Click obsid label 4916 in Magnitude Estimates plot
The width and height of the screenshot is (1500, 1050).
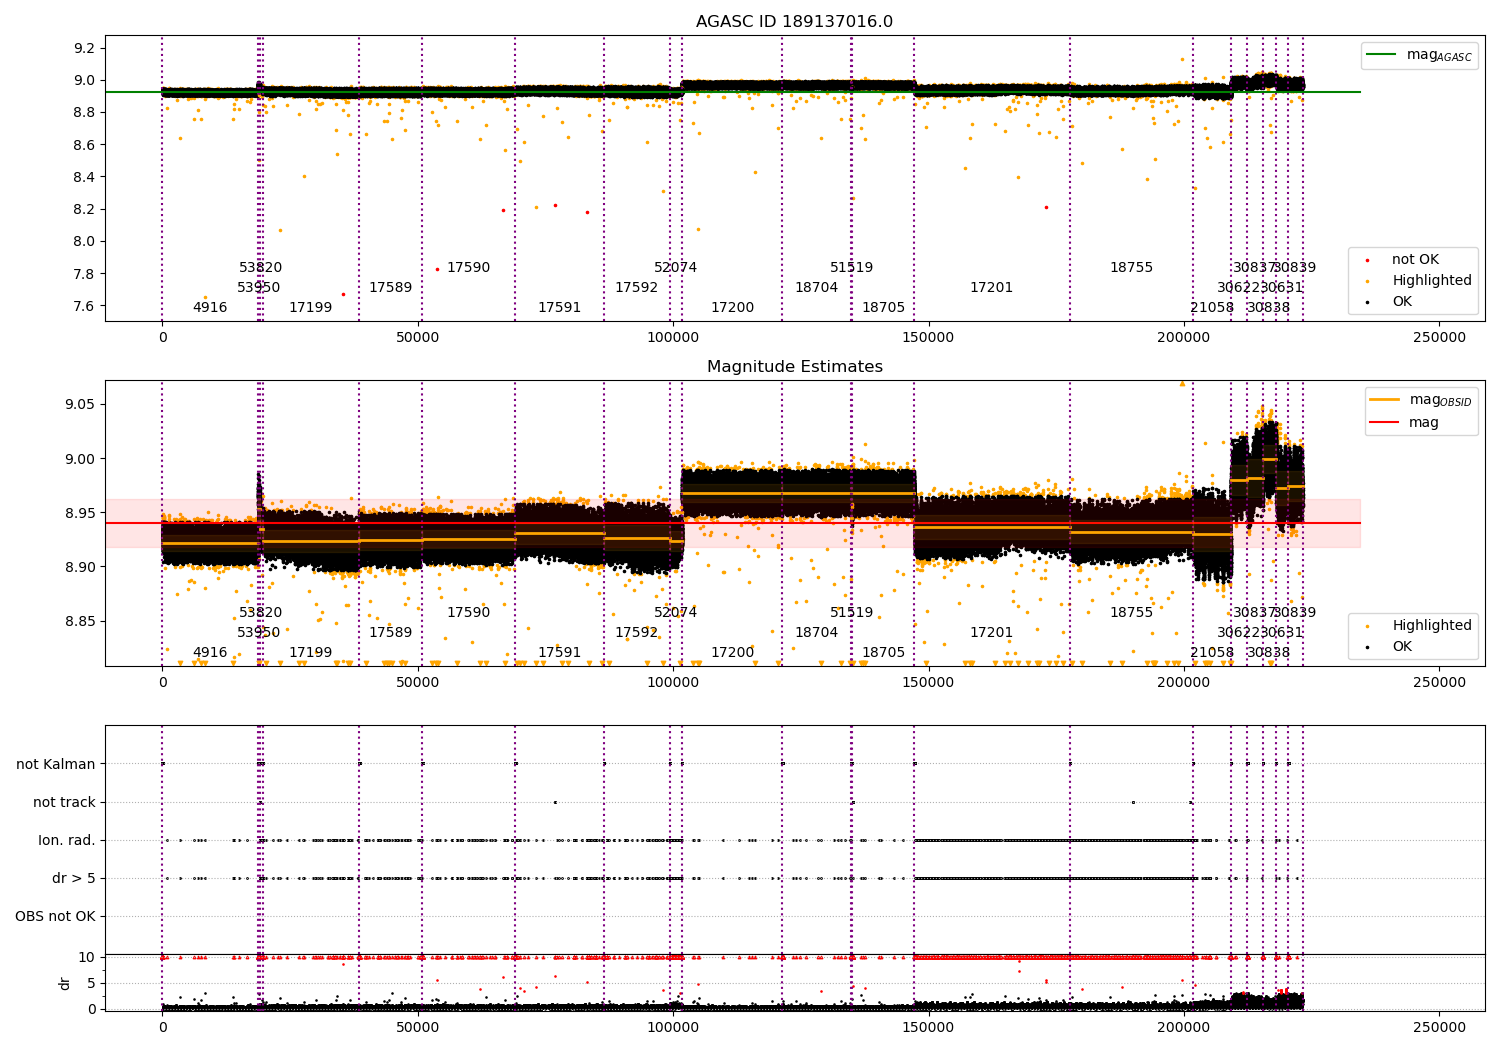click(210, 653)
